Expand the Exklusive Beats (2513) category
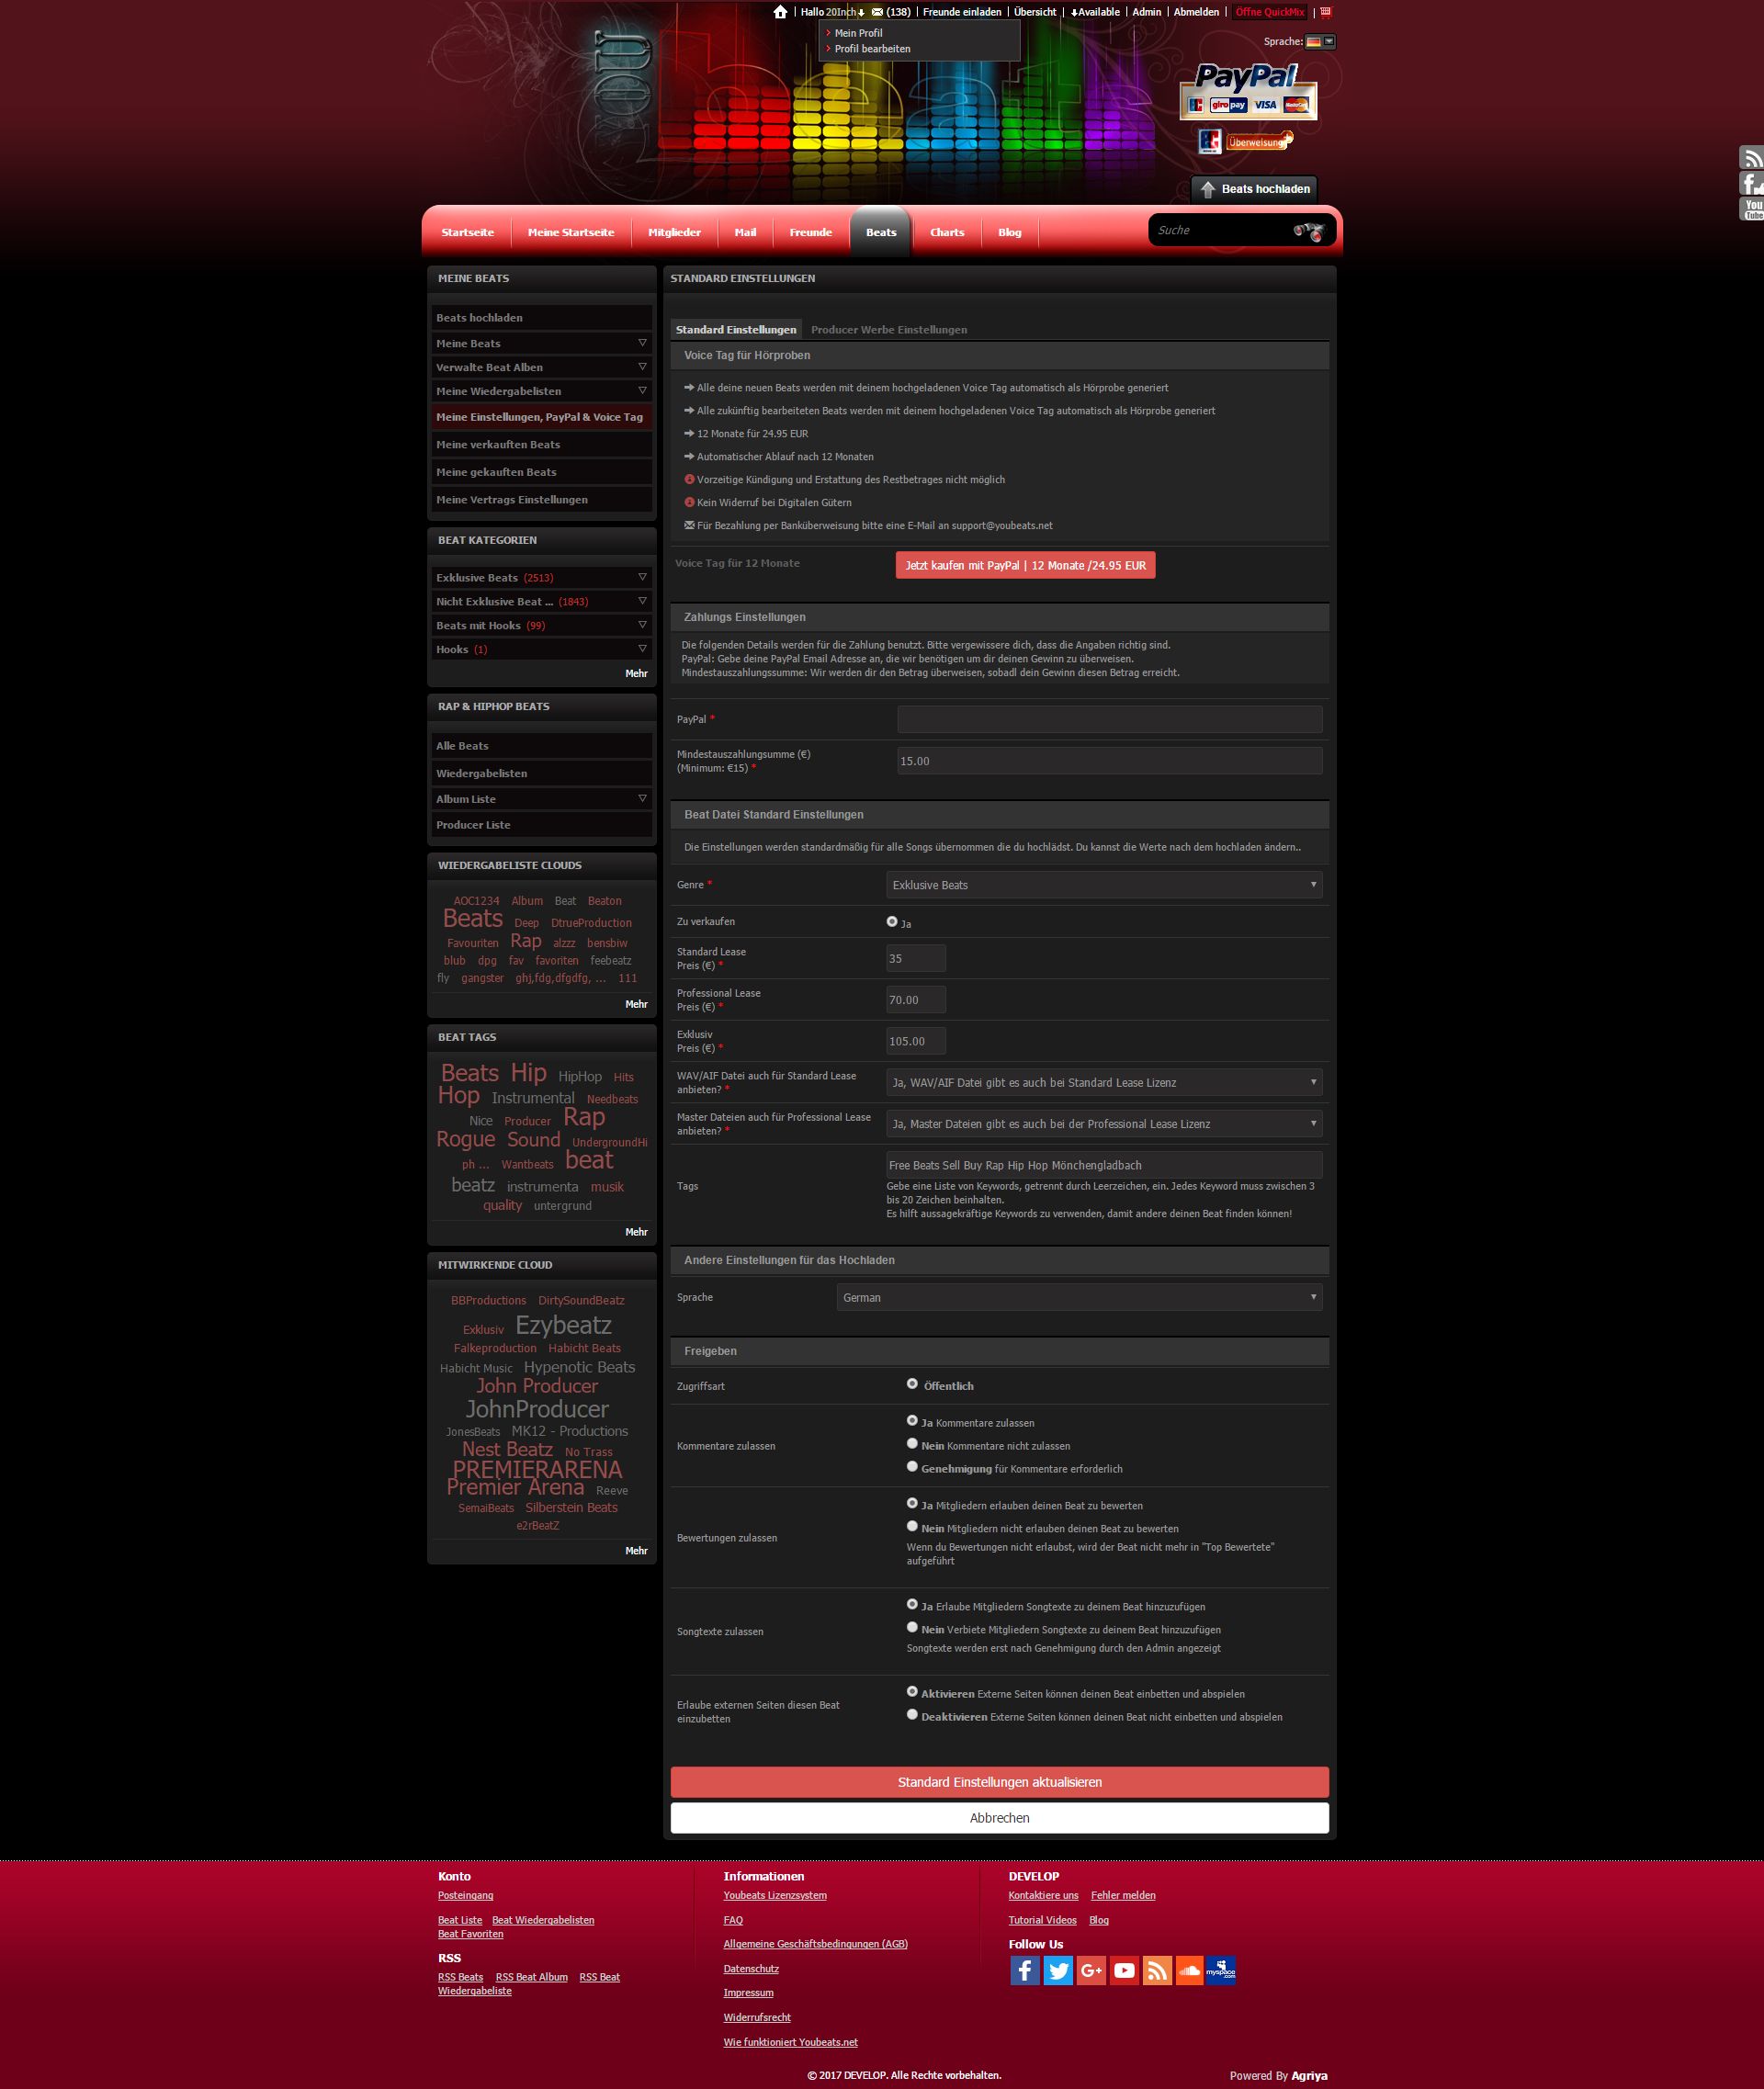This screenshot has height=2089, width=1764. tap(642, 577)
